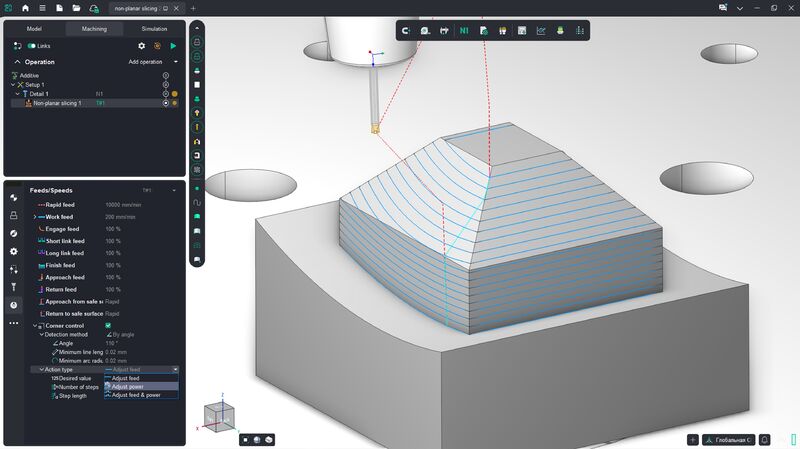The image size is (800, 449).
Task: Select Adjust feed & power option
Action: pos(139,395)
